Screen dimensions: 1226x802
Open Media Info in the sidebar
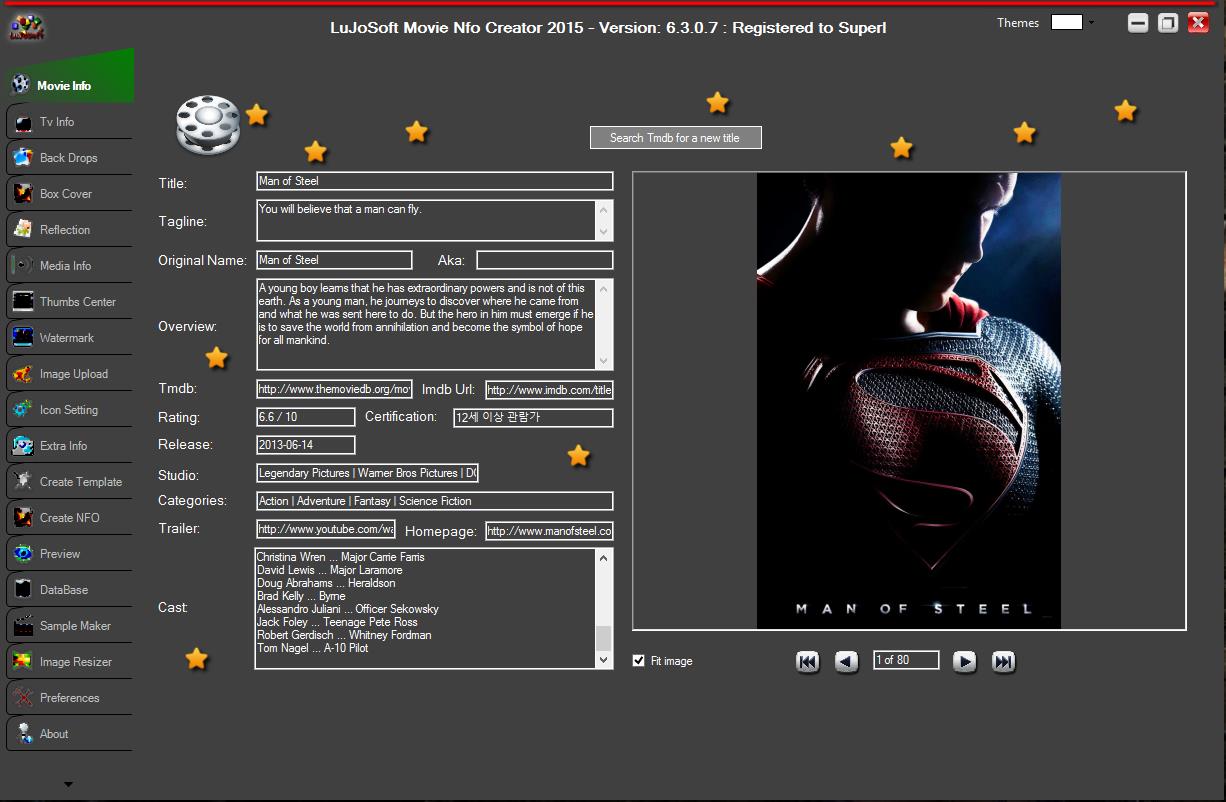[69, 266]
